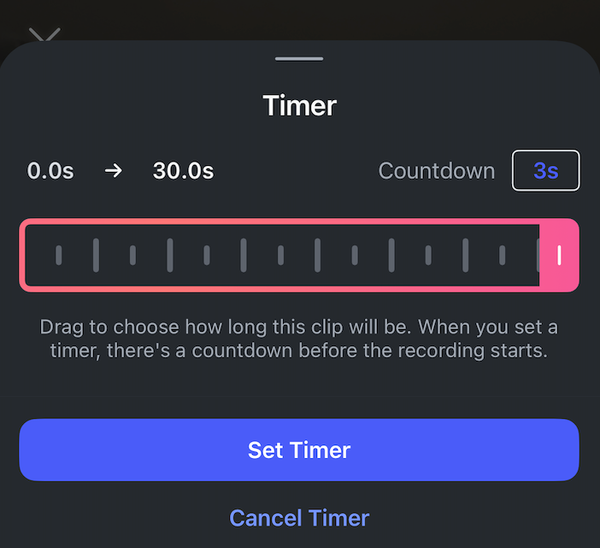Tap the sheet drag handle above Timer
600x548 pixels.
(x=299, y=59)
